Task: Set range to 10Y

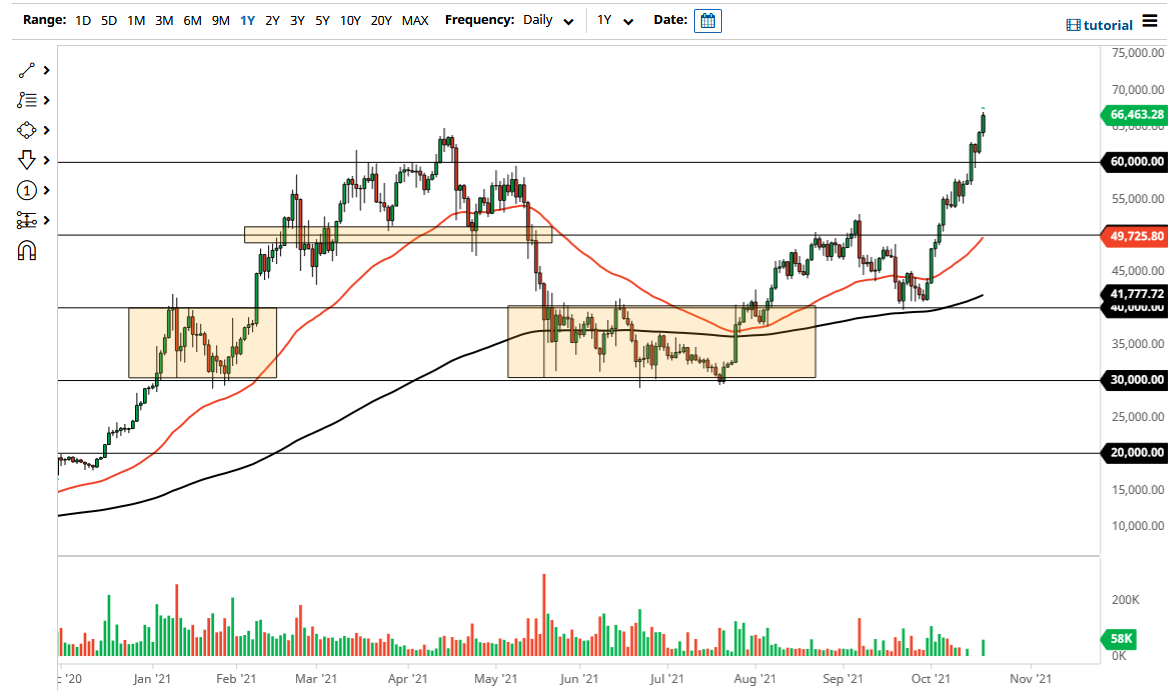Action: coord(351,21)
